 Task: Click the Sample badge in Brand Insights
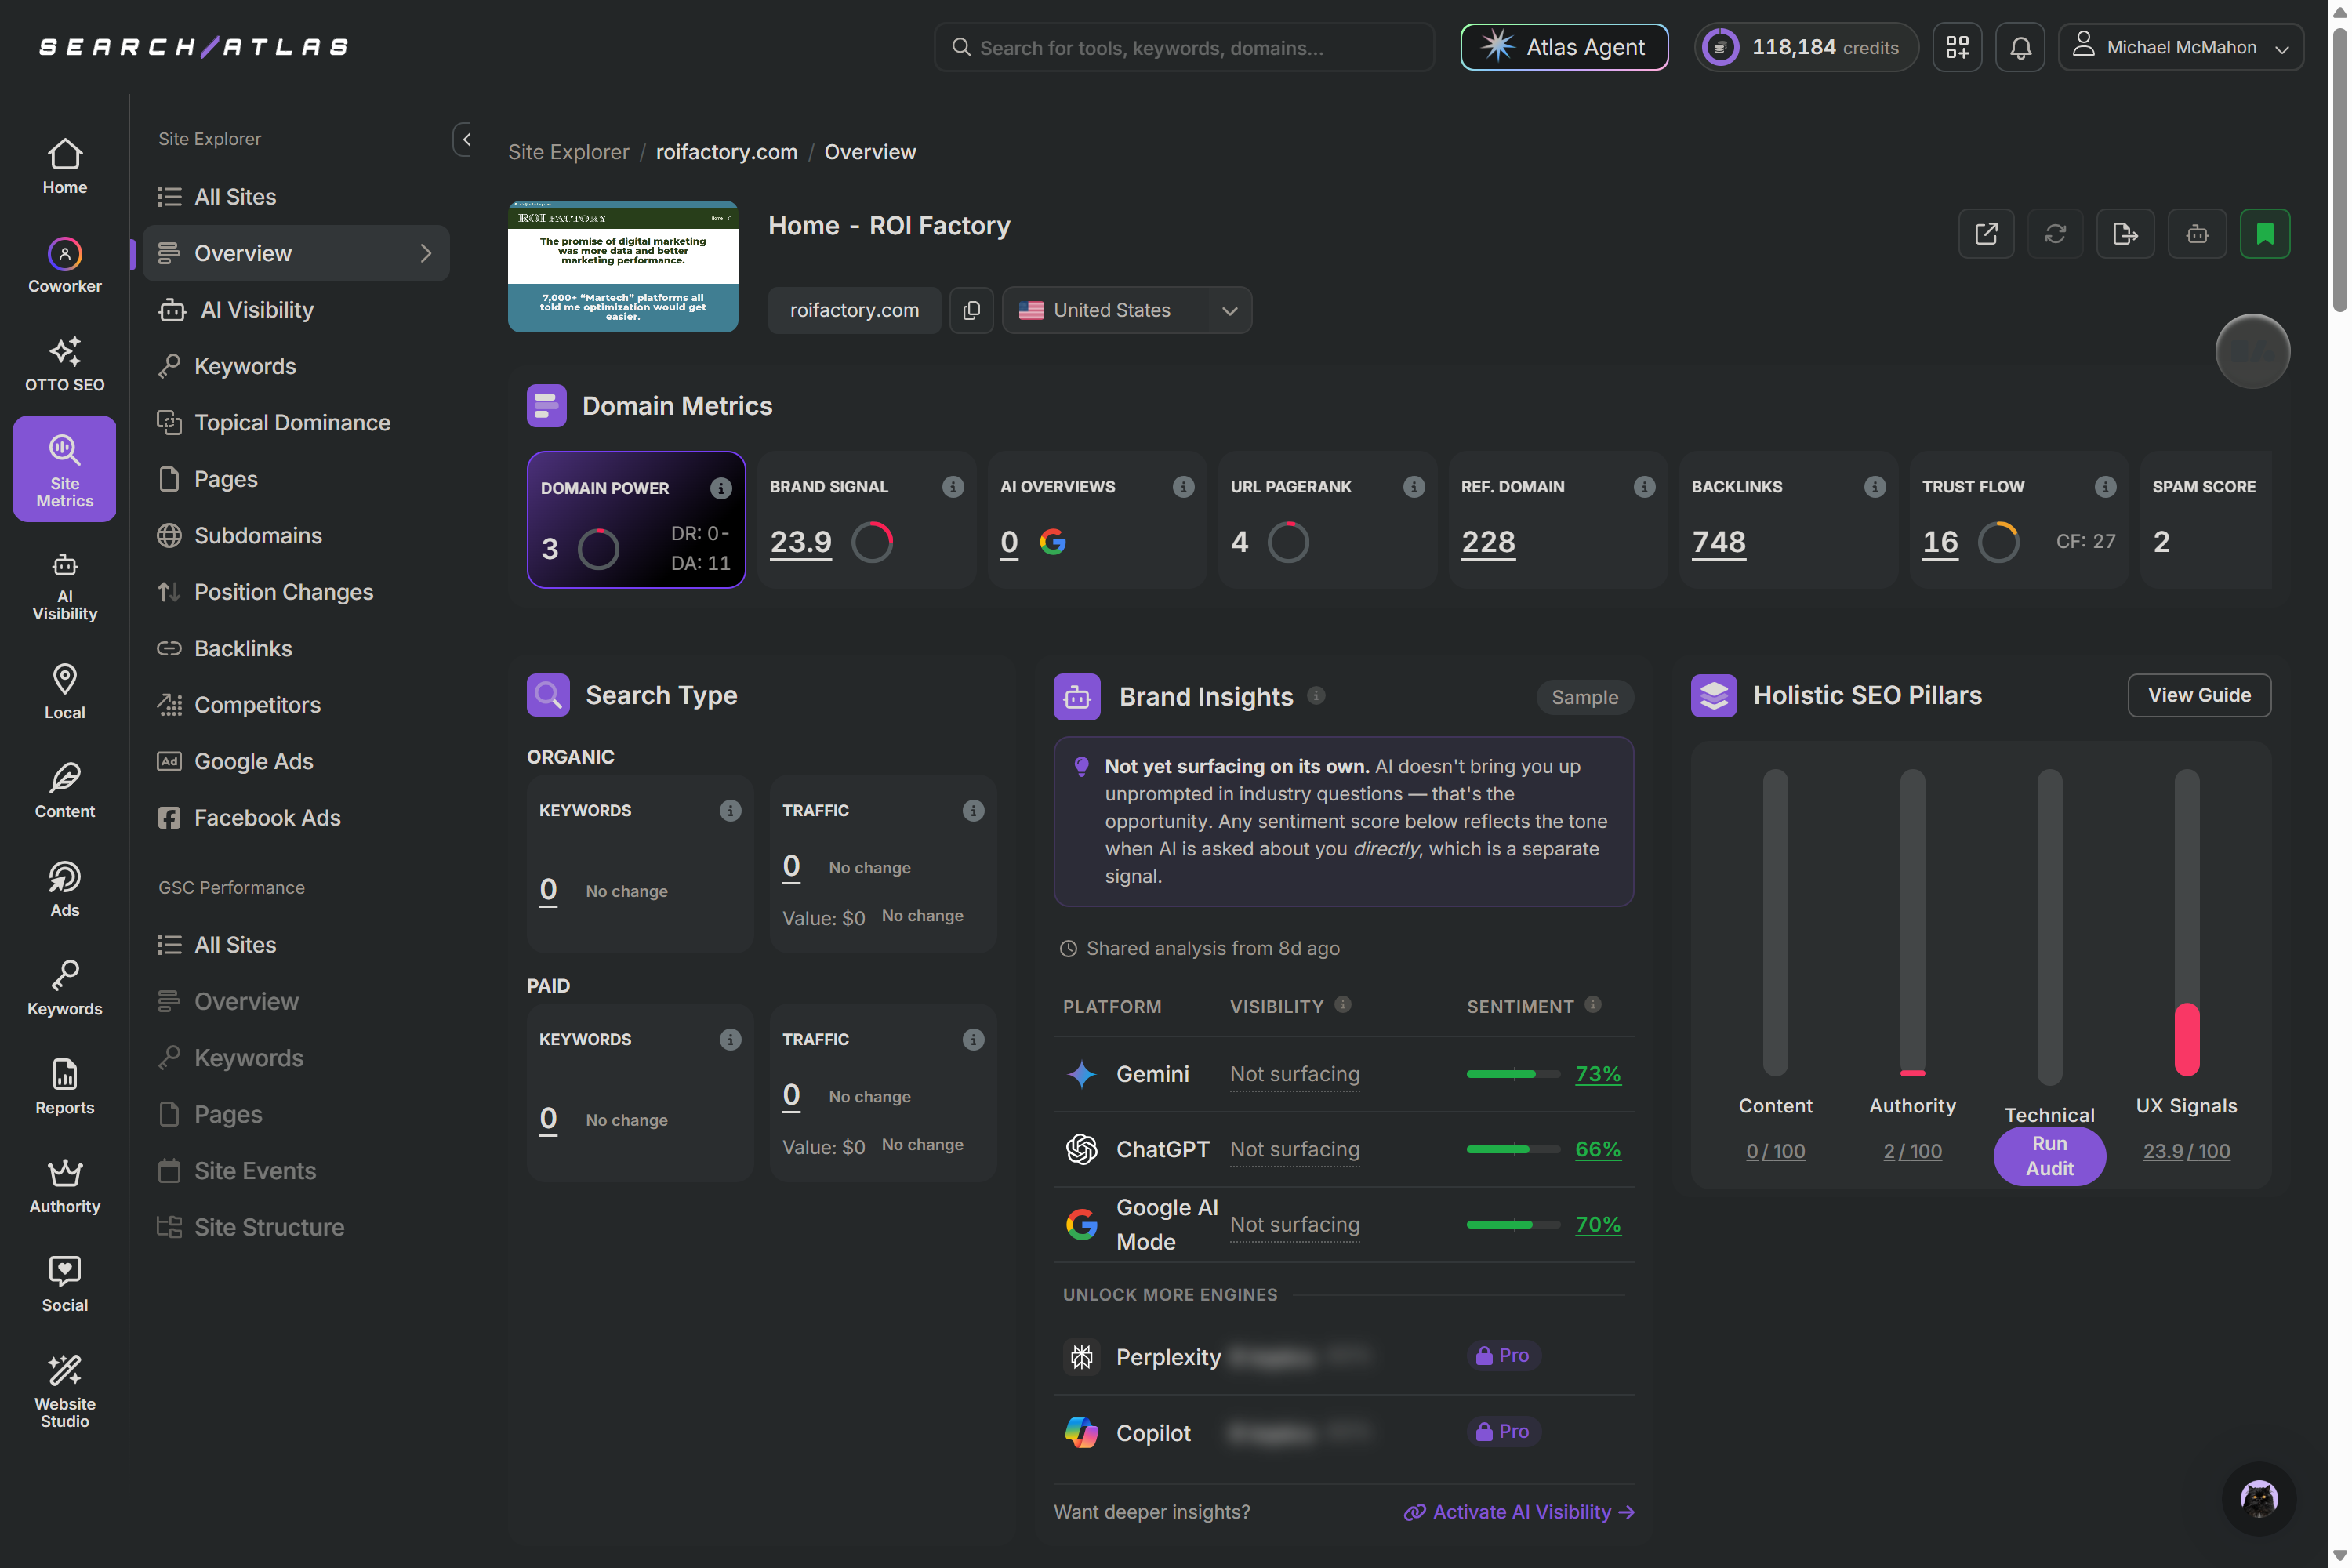point(1584,697)
